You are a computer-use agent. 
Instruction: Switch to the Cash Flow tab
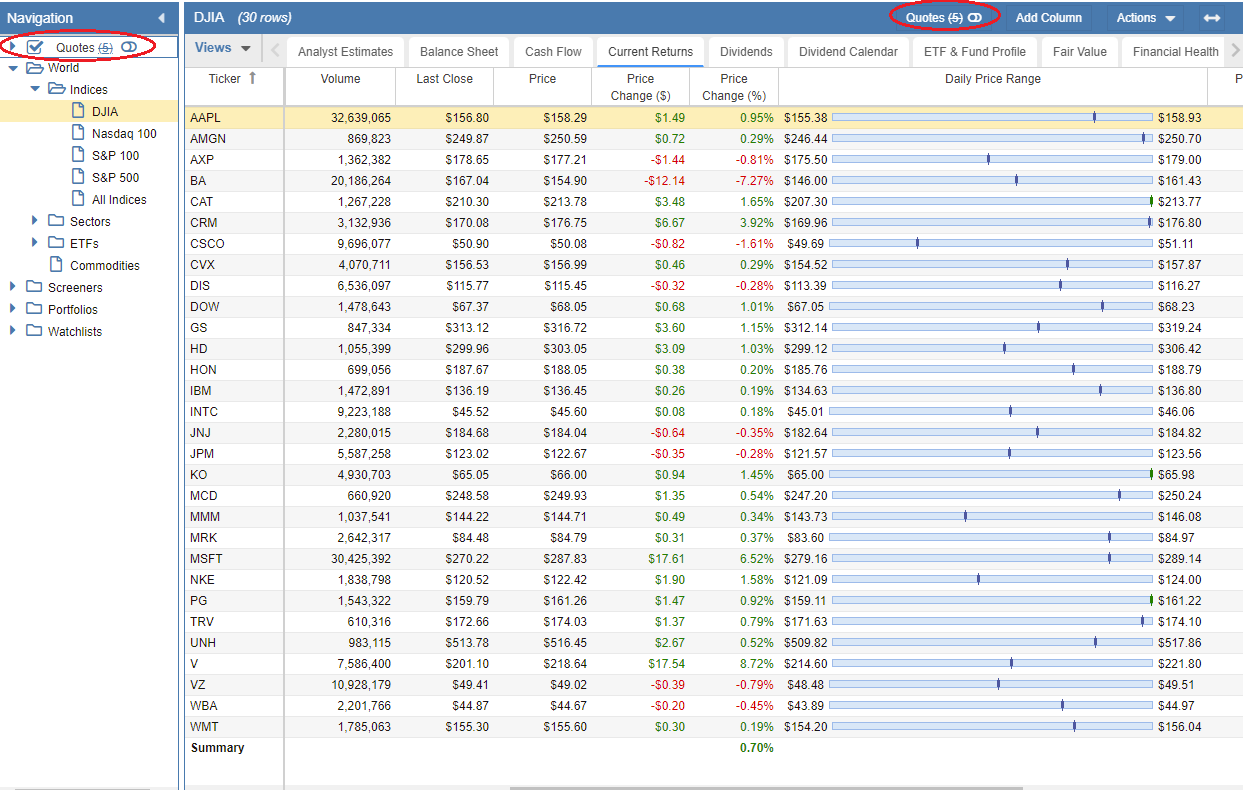[x=553, y=52]
